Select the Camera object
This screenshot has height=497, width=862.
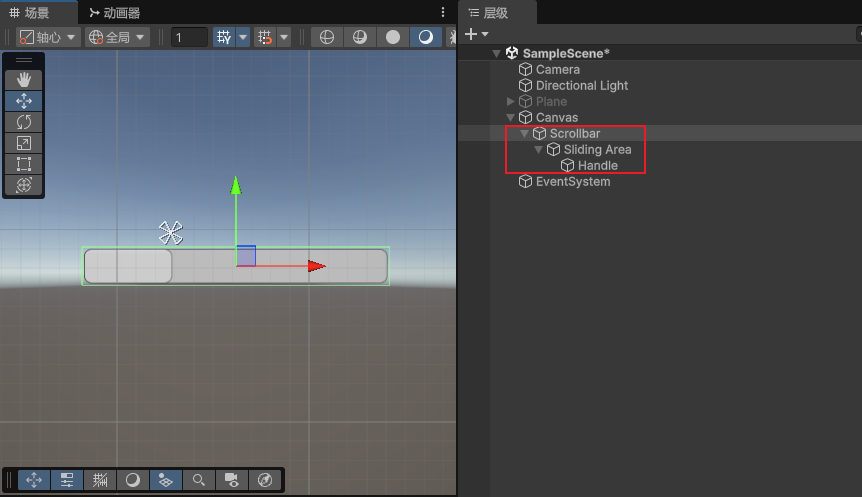(557, 69)
